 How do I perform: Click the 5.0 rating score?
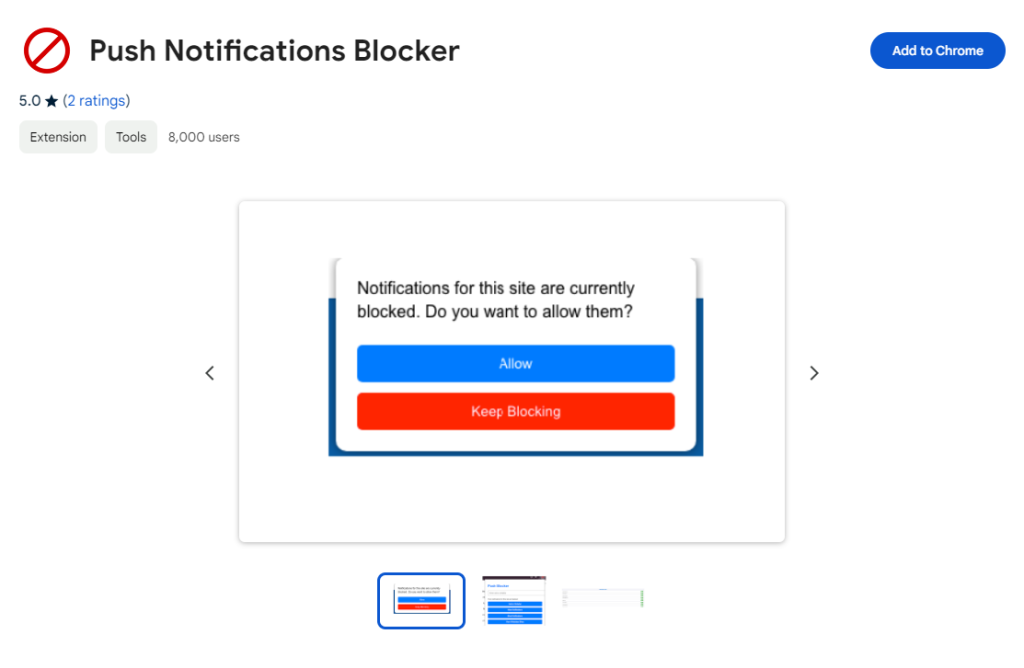point(30,101)
